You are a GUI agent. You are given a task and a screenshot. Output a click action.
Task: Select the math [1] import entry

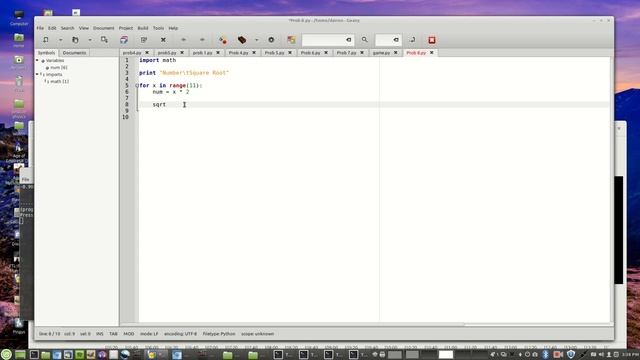(x=59, y=81)
